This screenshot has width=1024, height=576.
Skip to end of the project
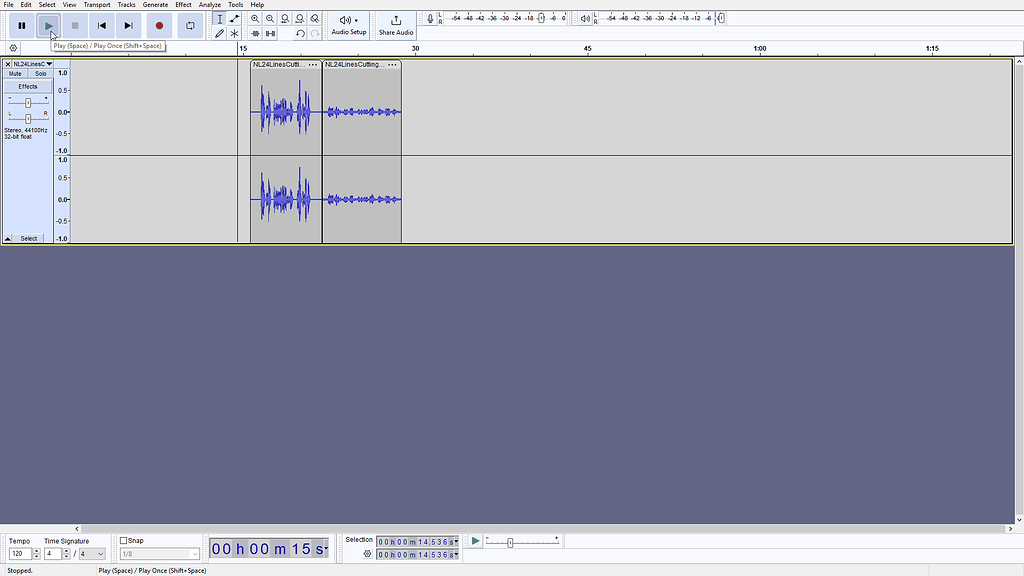(129, 25)
